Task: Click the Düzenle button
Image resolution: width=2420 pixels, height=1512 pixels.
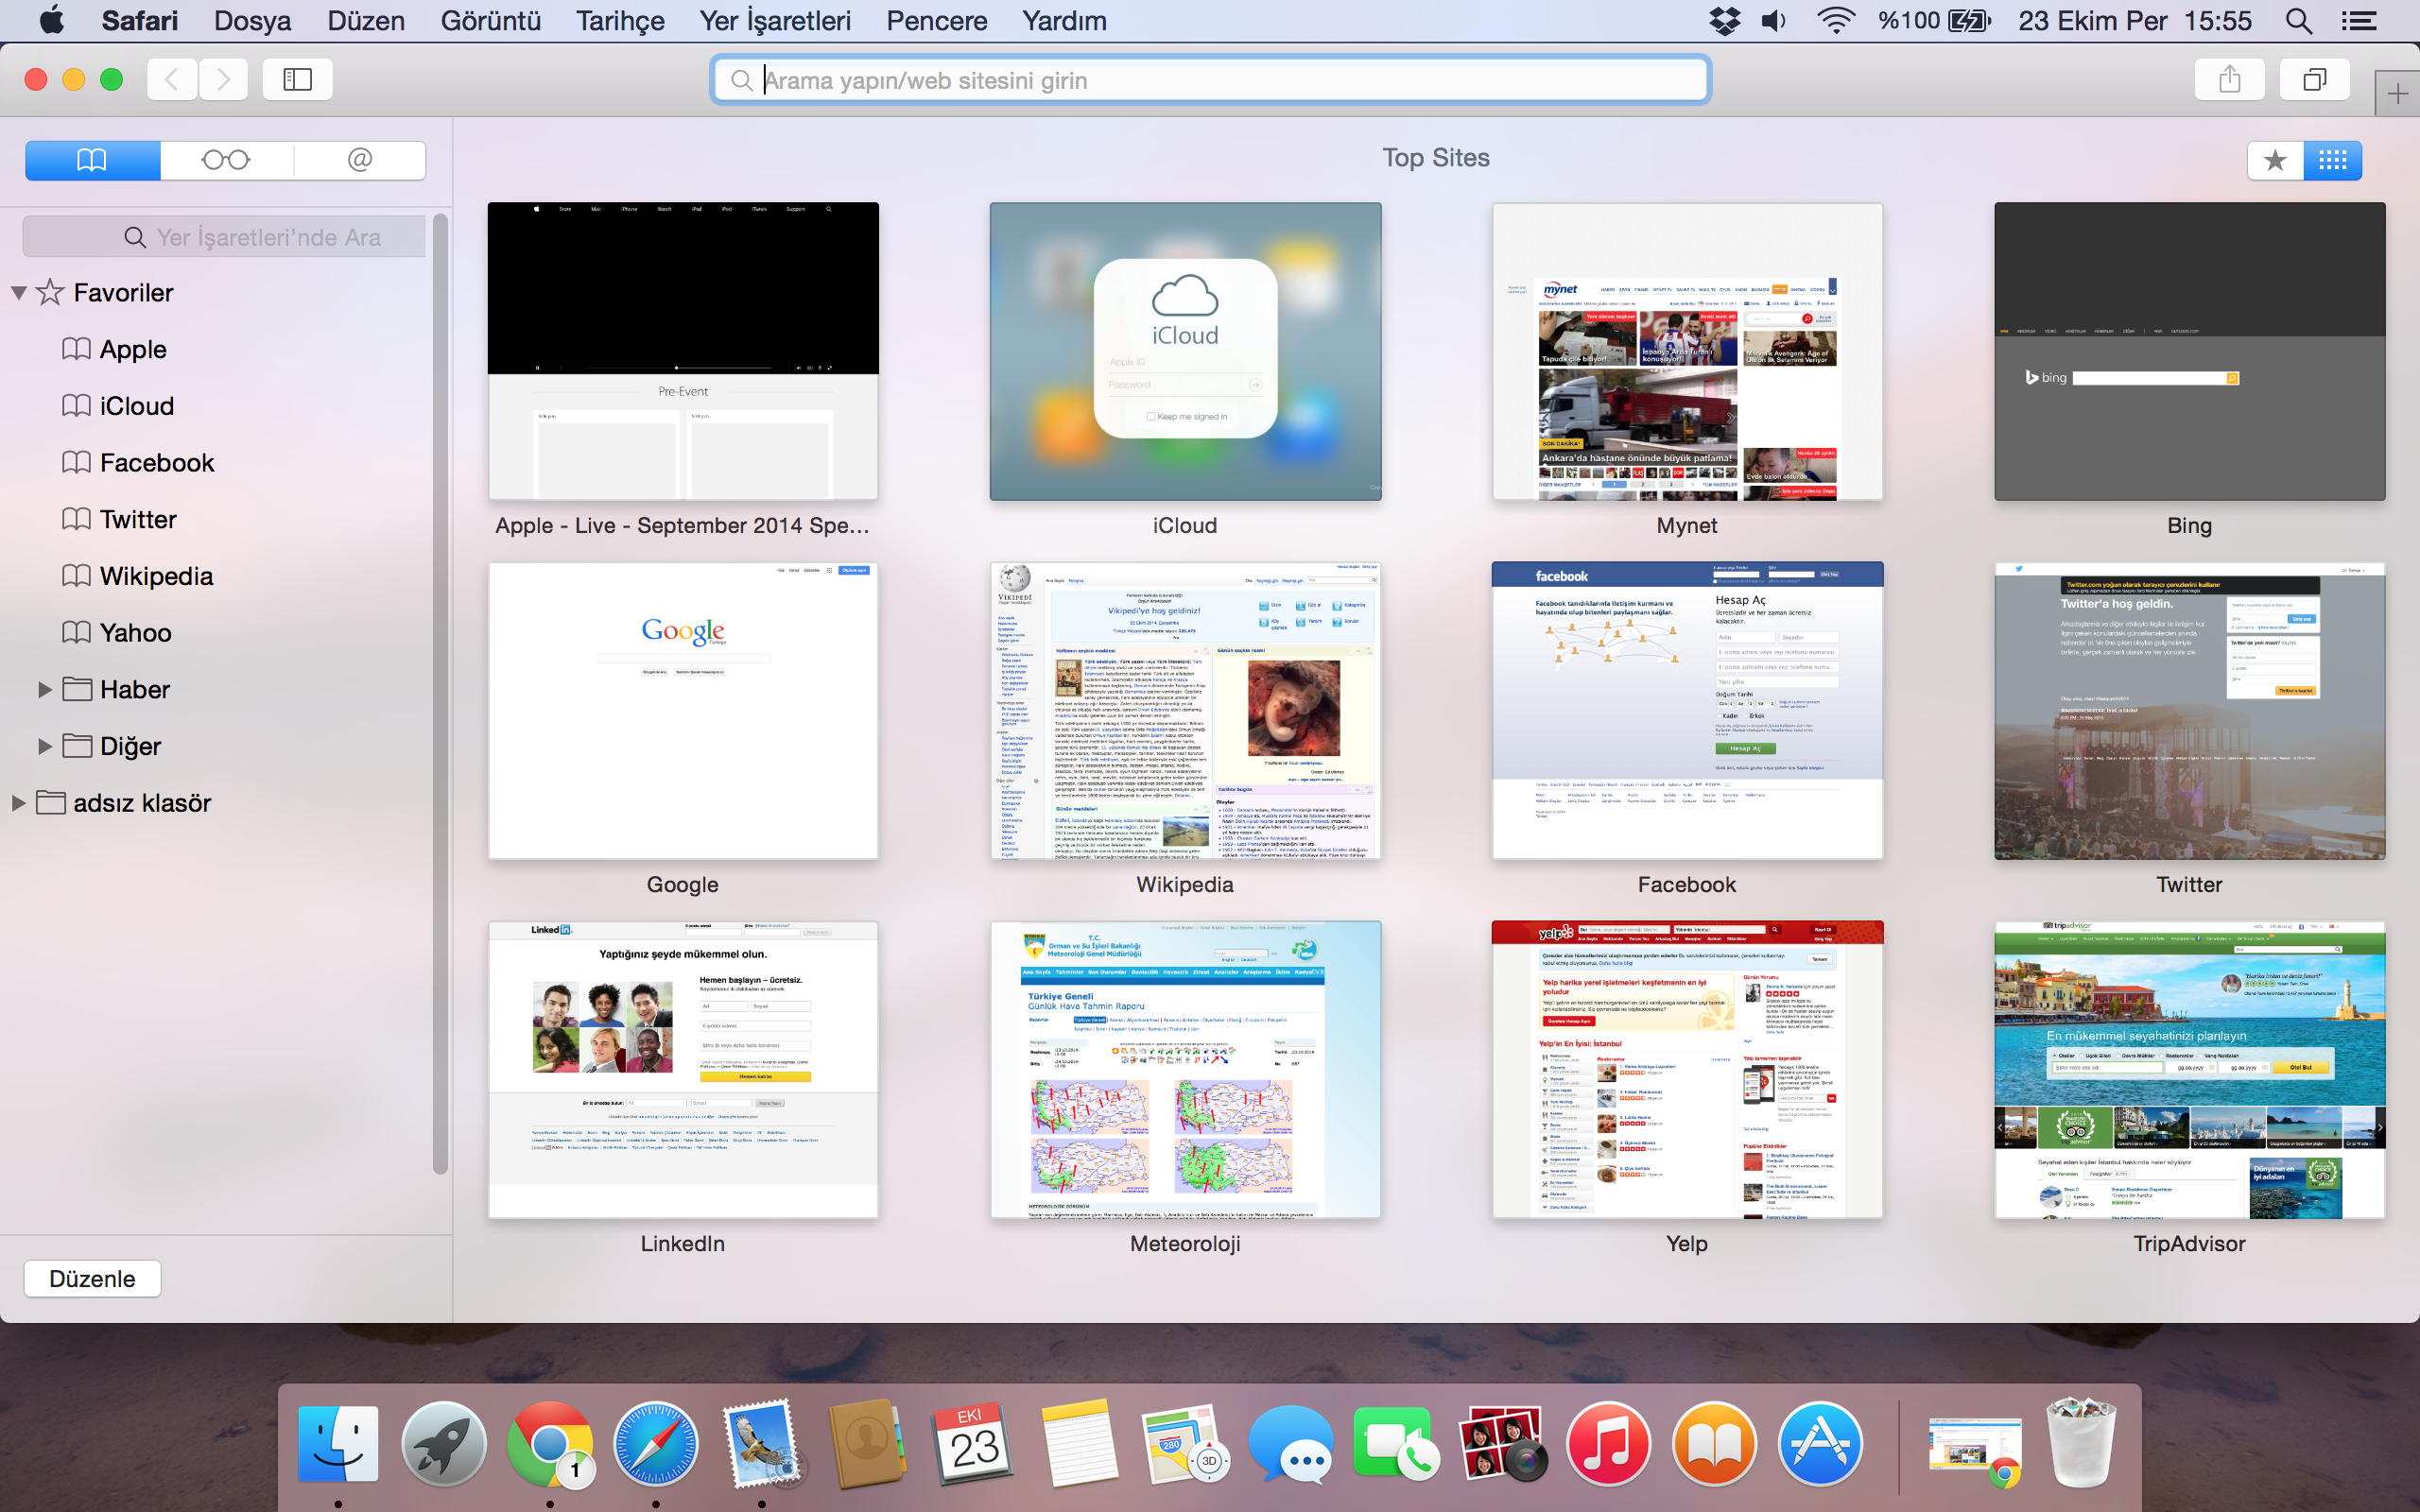Action: tap(92, 1279)
